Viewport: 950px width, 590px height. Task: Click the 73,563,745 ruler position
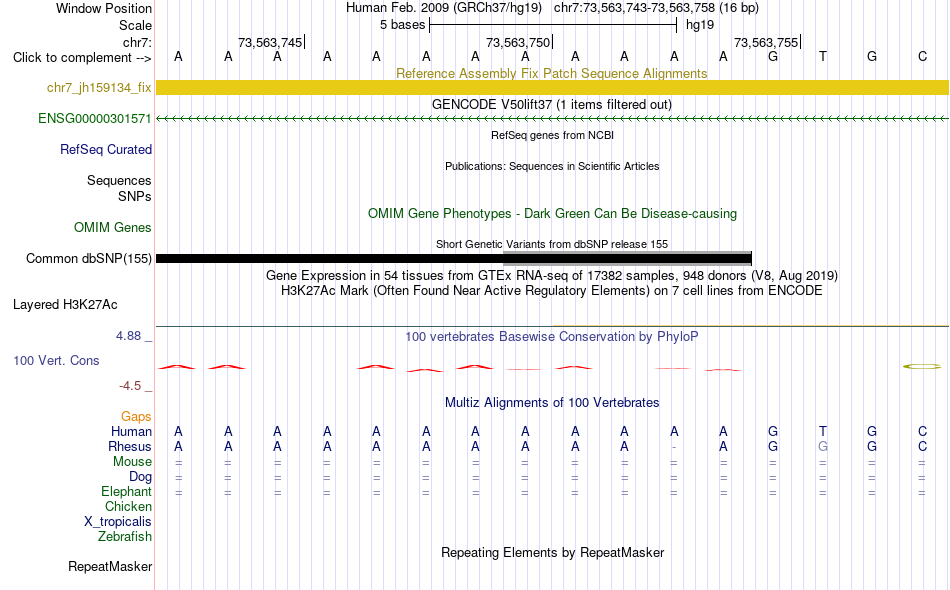tap(270, 43)
